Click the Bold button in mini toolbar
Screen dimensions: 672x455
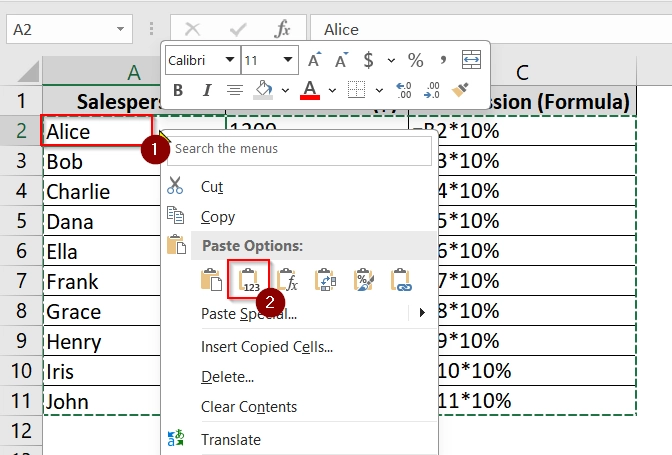(x=178, y=90)
